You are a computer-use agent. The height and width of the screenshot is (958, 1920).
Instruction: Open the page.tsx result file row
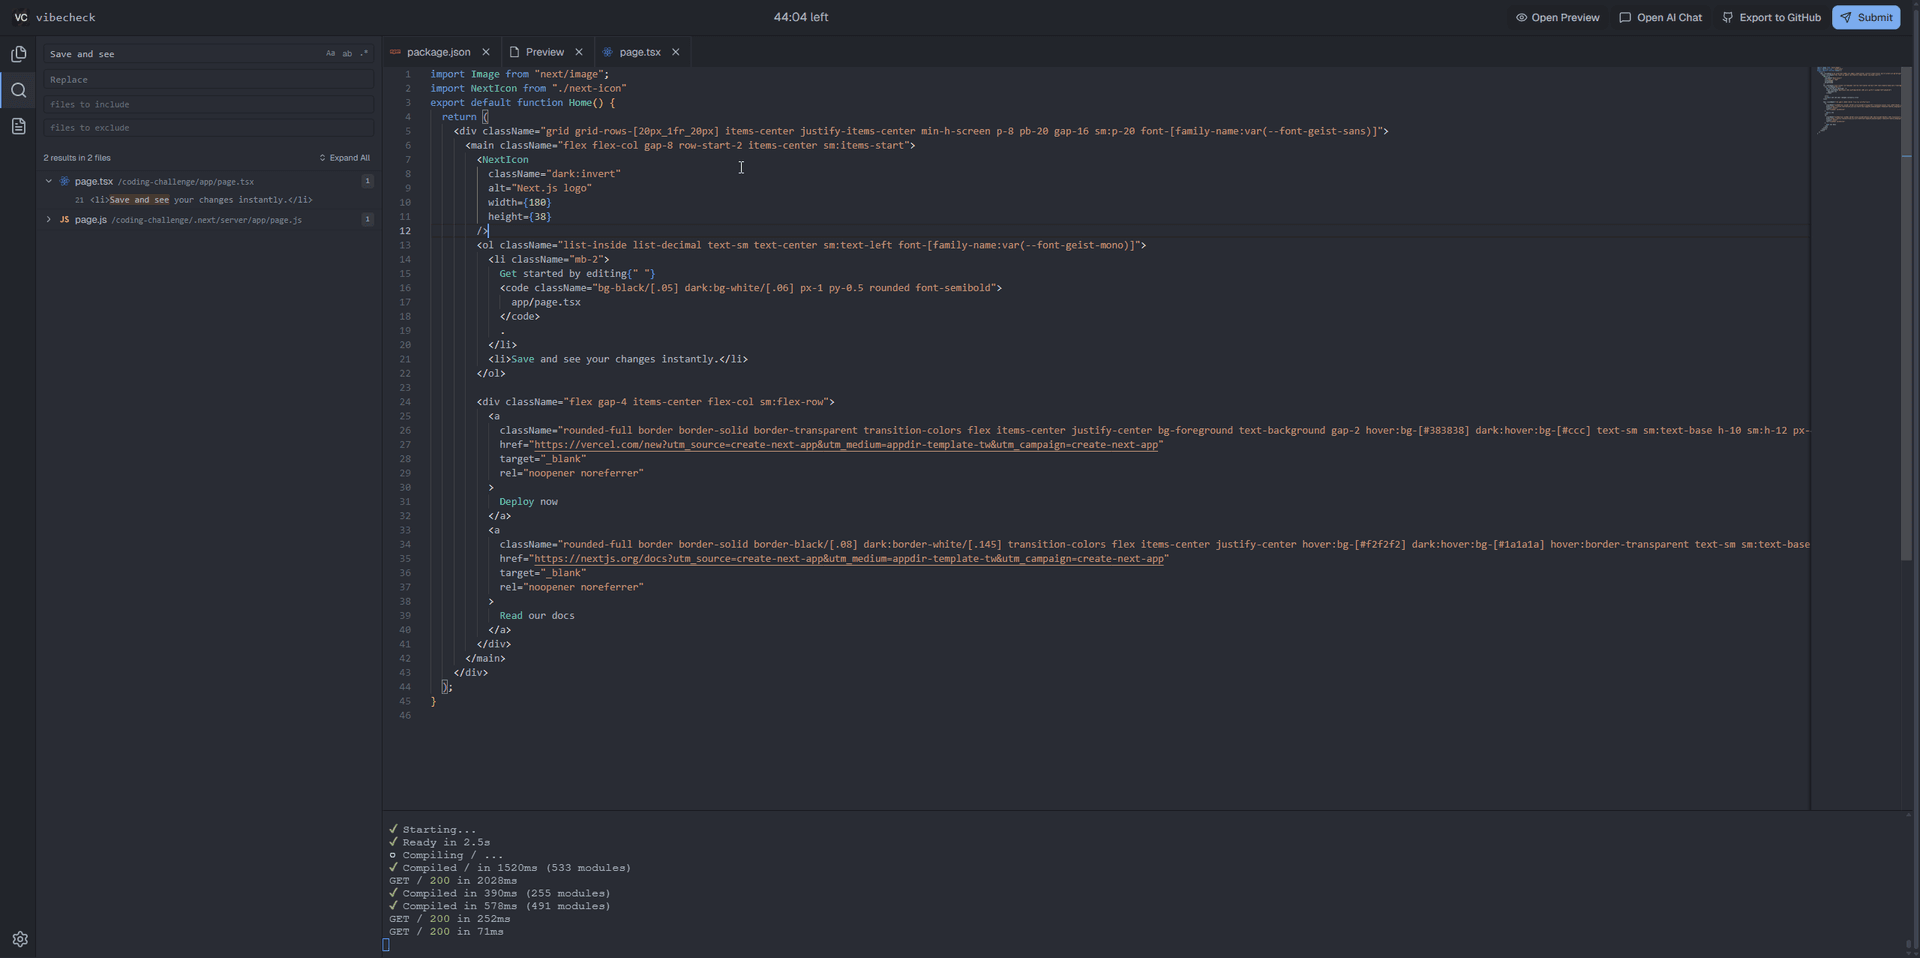(208, 181)
